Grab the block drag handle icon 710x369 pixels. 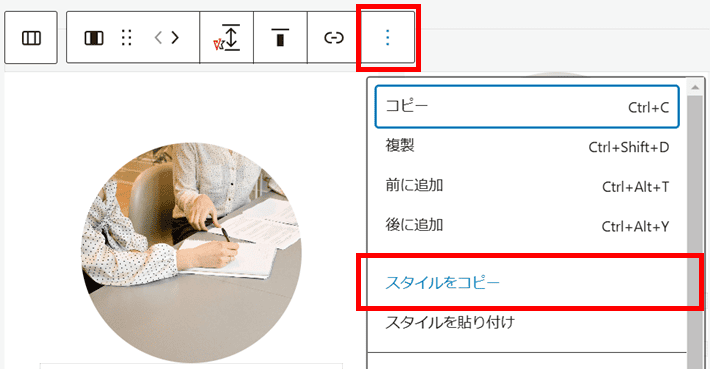(127, 38)
